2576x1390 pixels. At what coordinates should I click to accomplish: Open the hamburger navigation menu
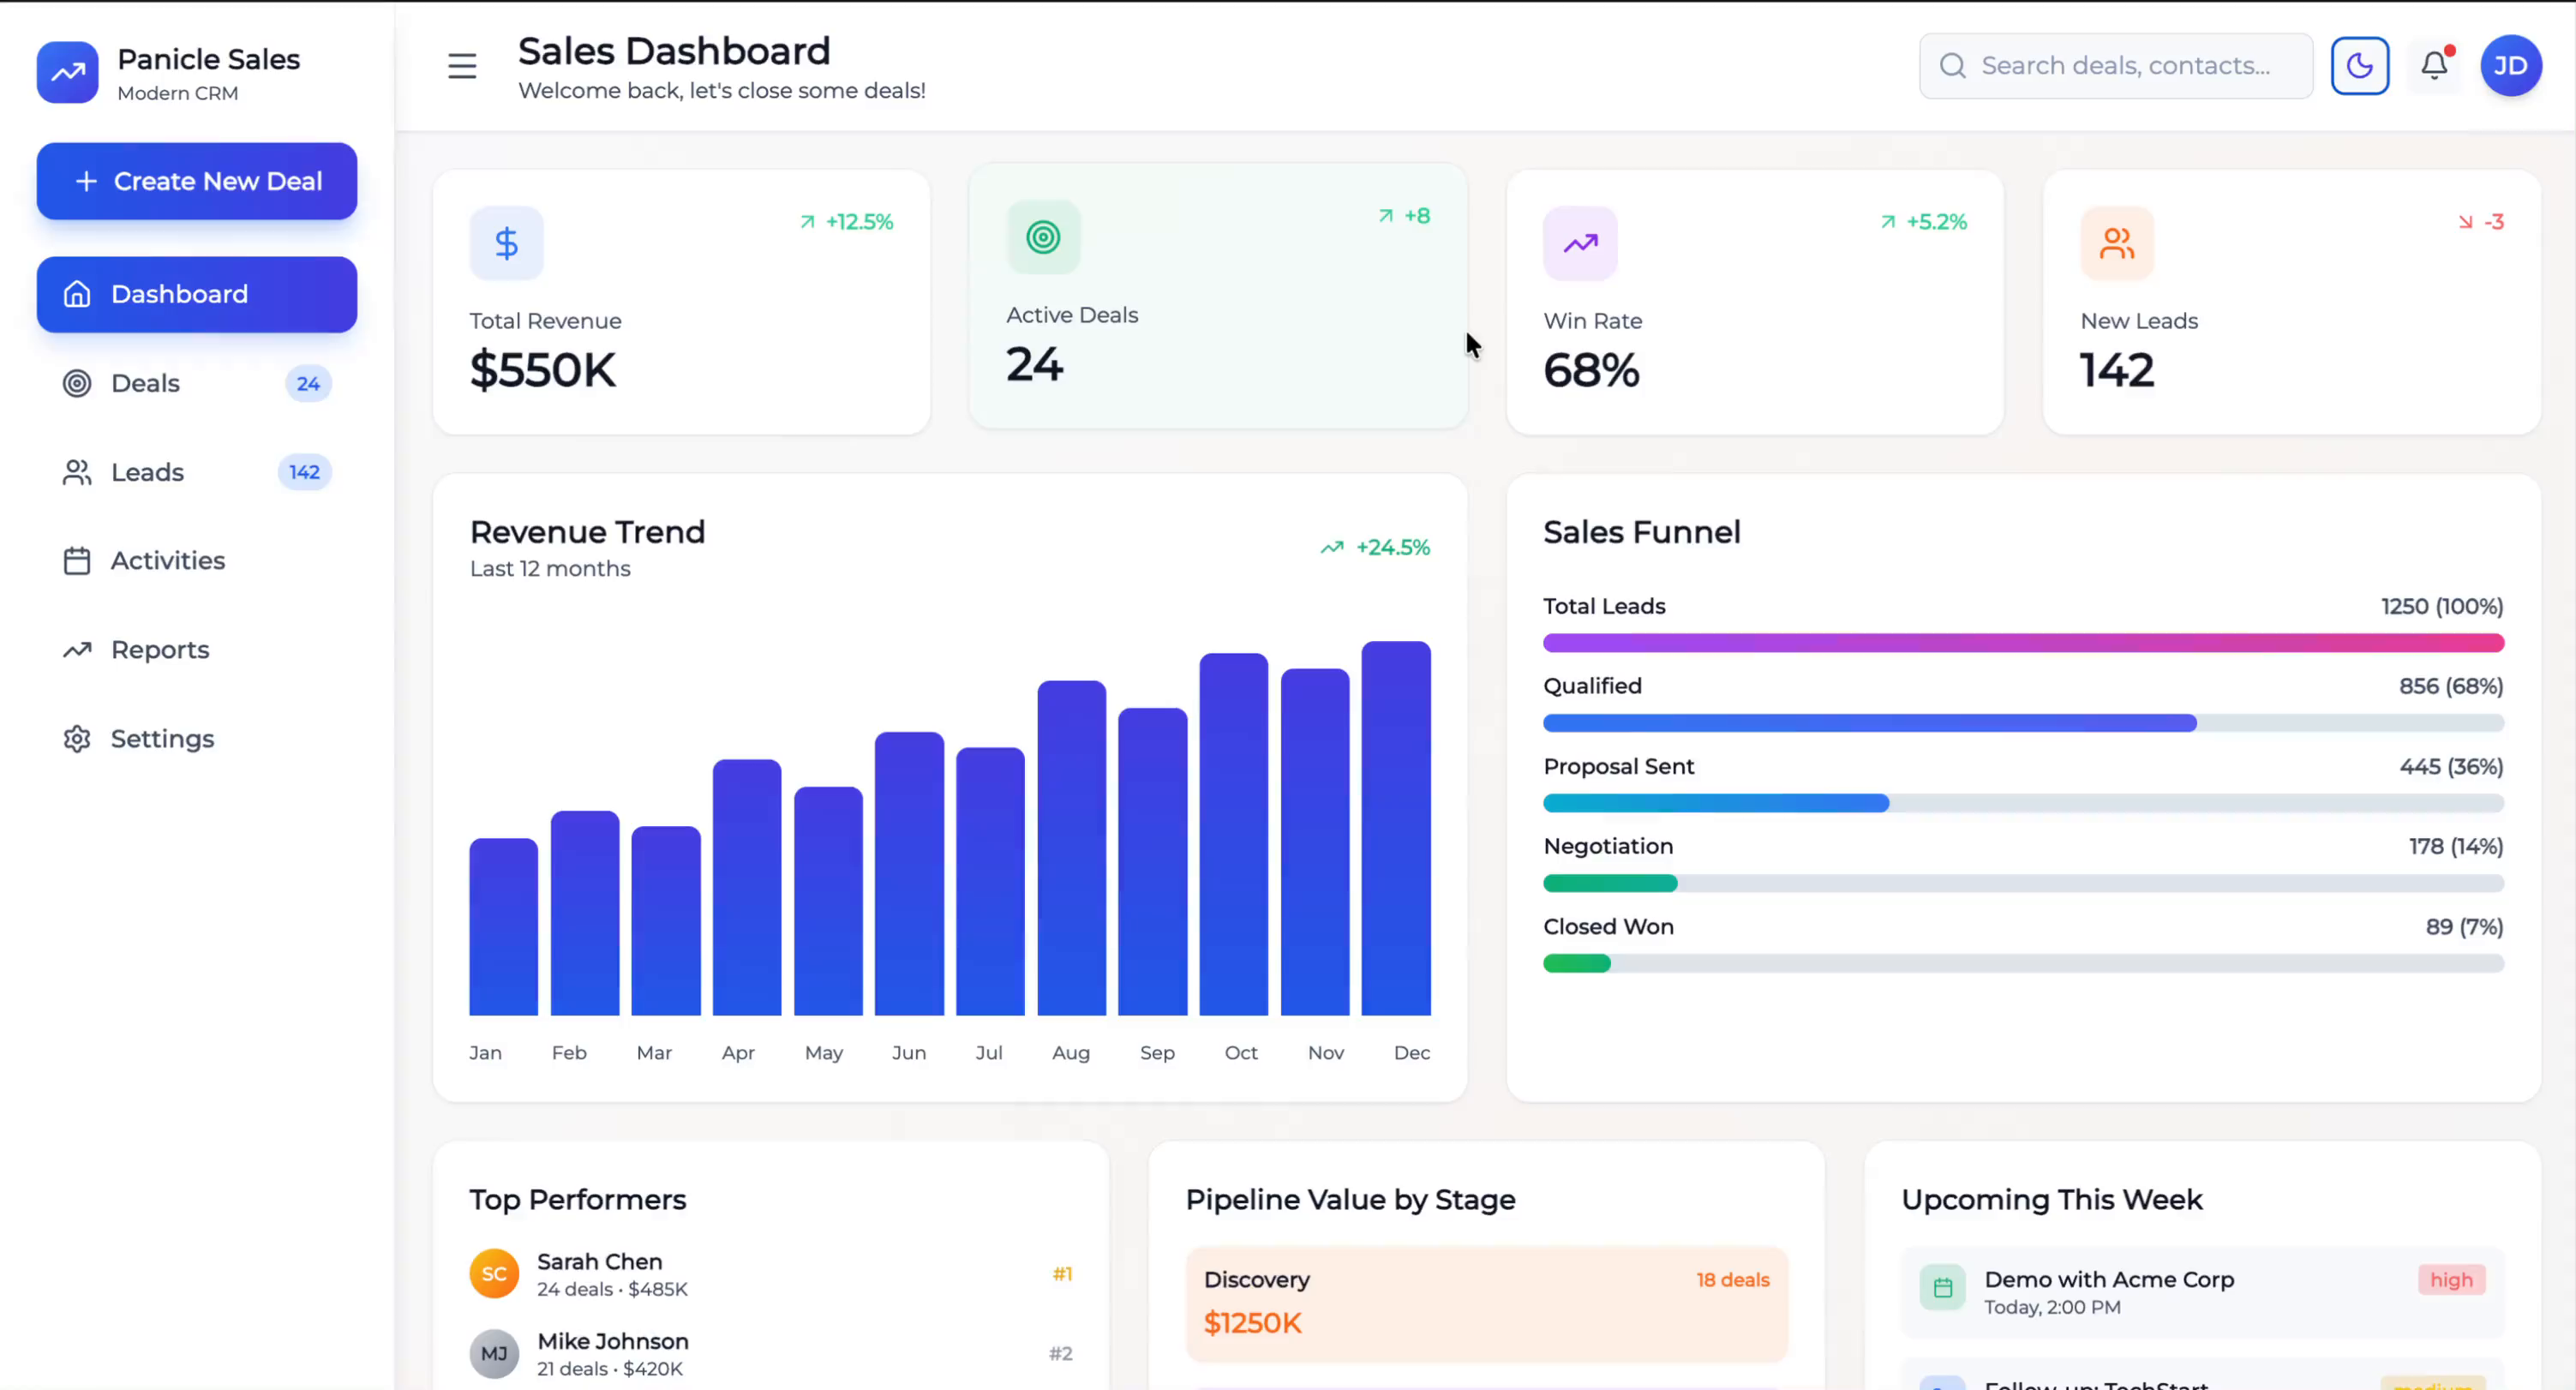(x=461, y=66)
